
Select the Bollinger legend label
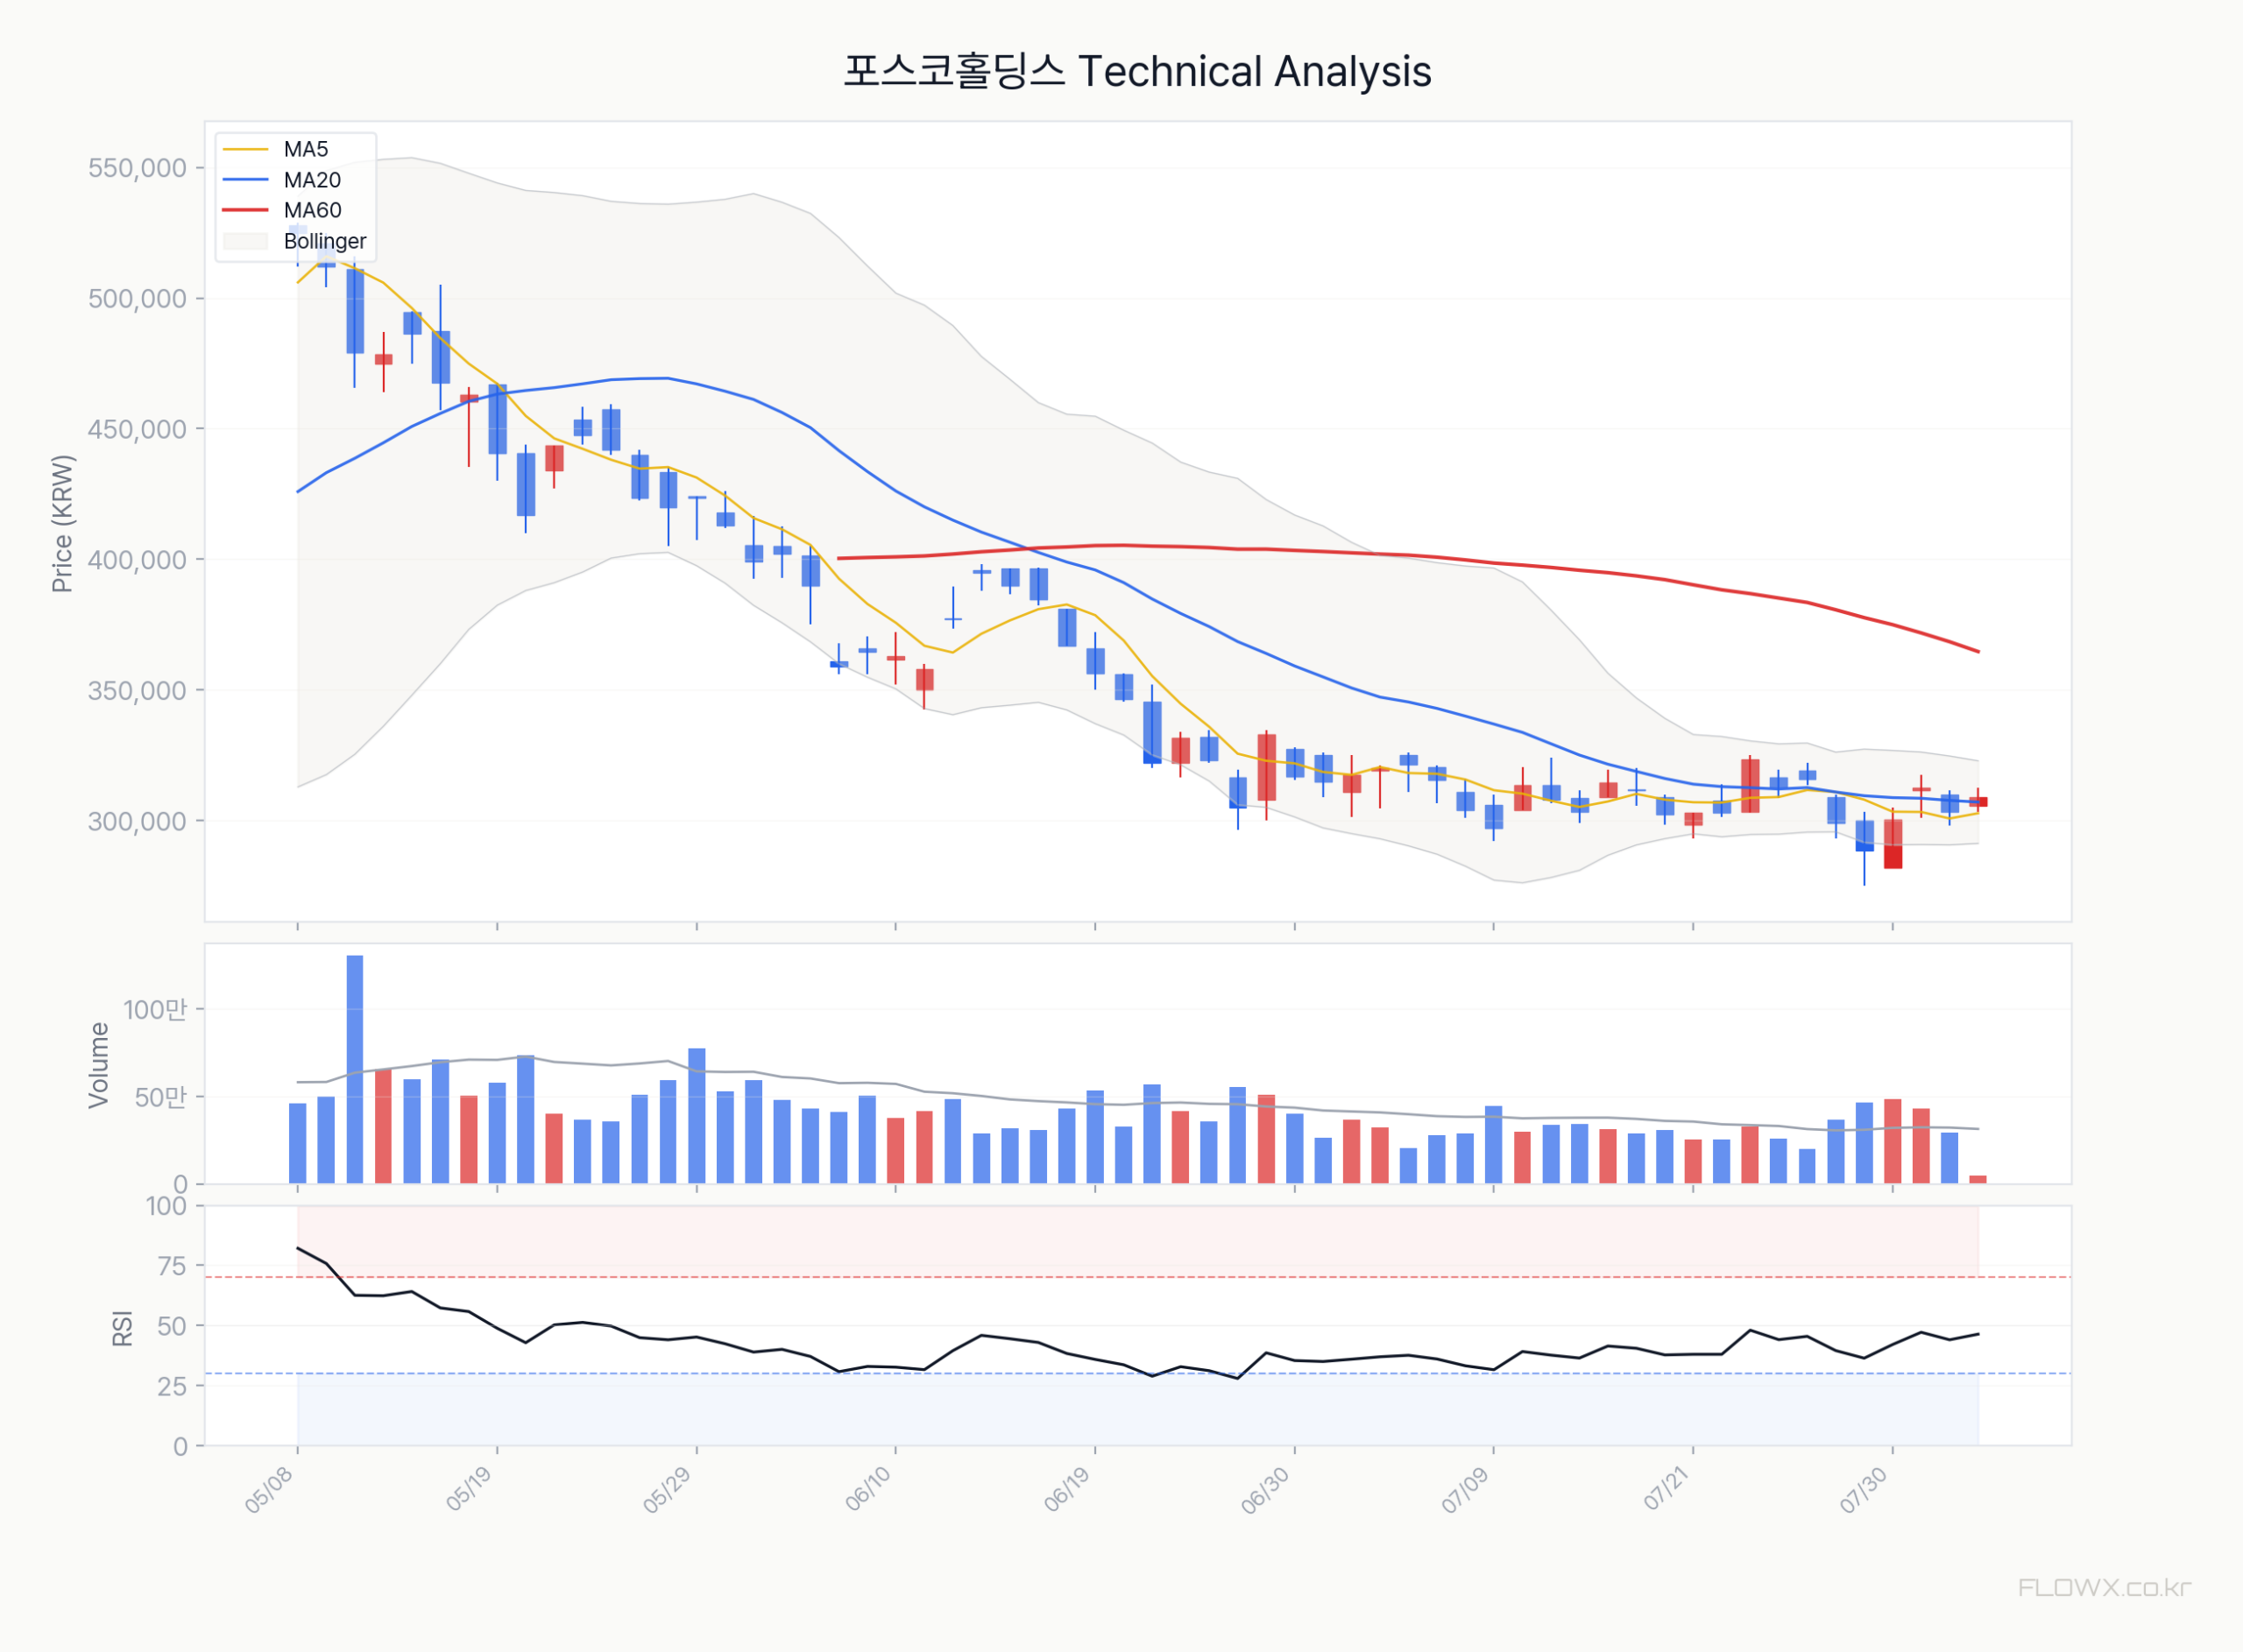pos(325,241)
